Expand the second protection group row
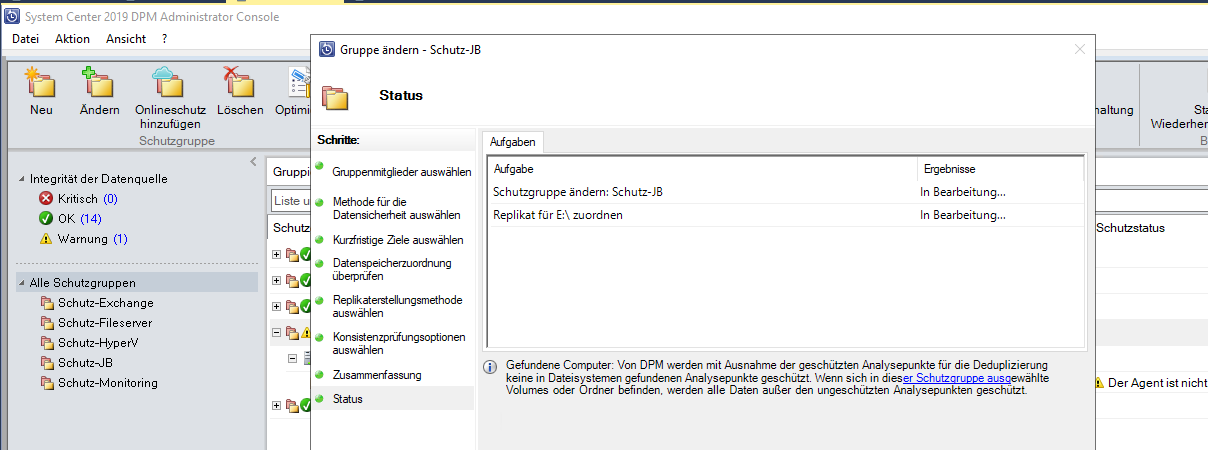 point(277,280)
